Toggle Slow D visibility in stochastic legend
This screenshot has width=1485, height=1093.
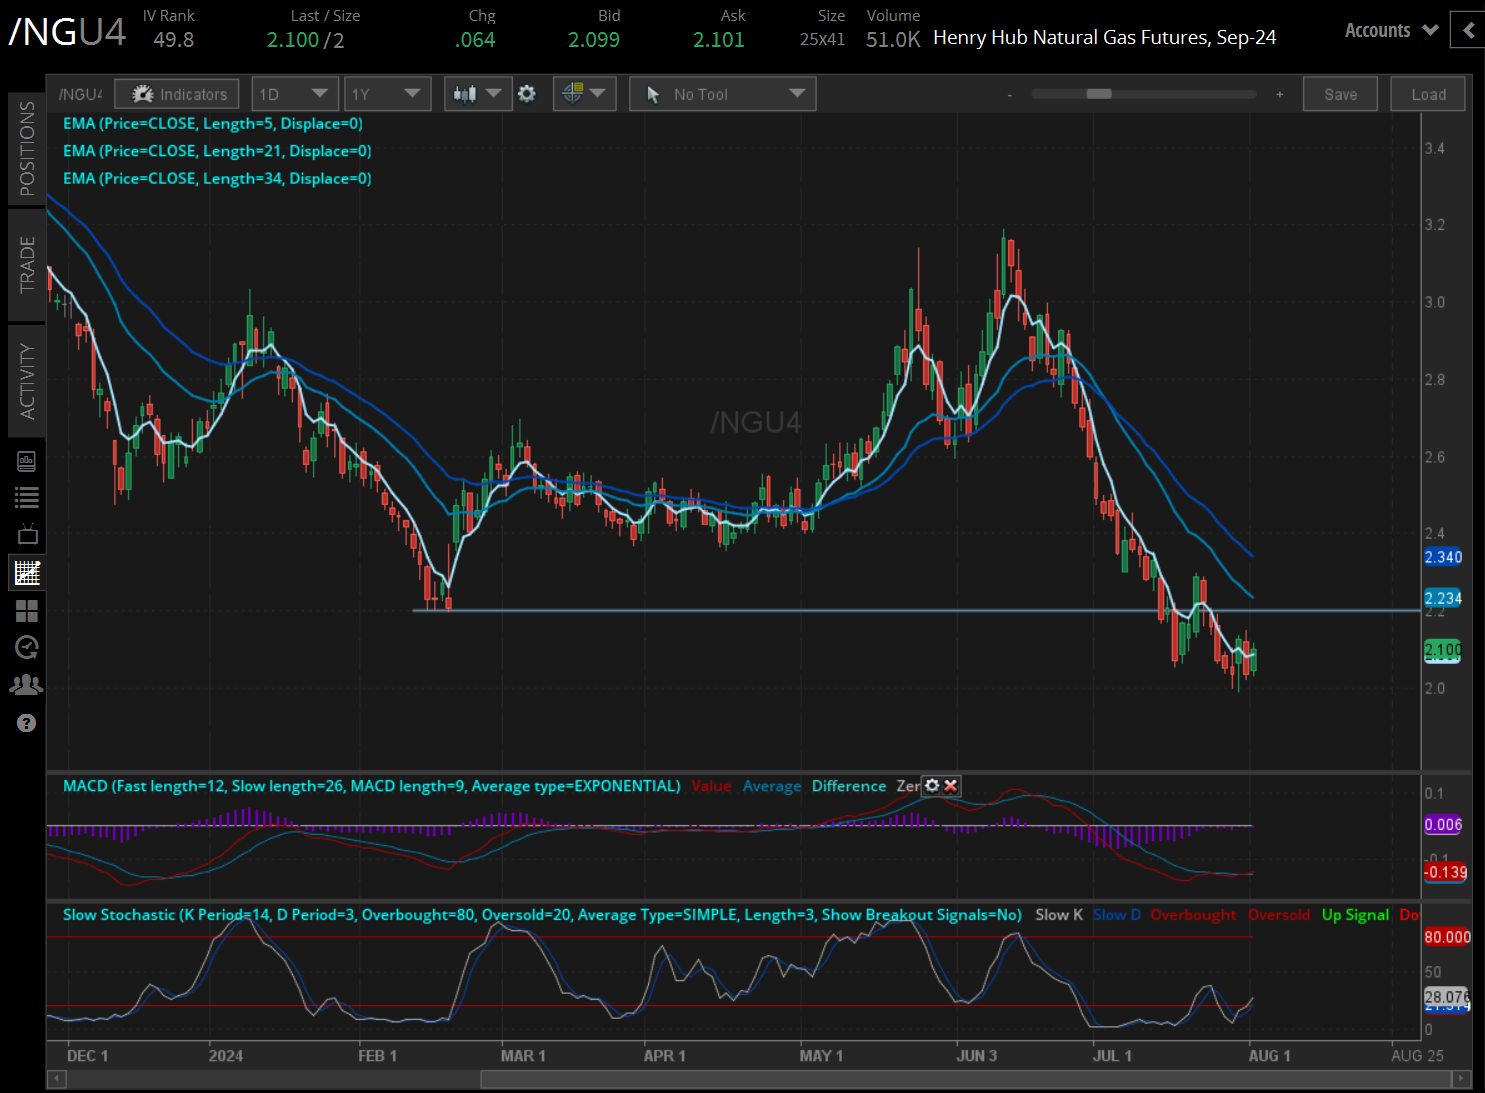[1116, 914]
